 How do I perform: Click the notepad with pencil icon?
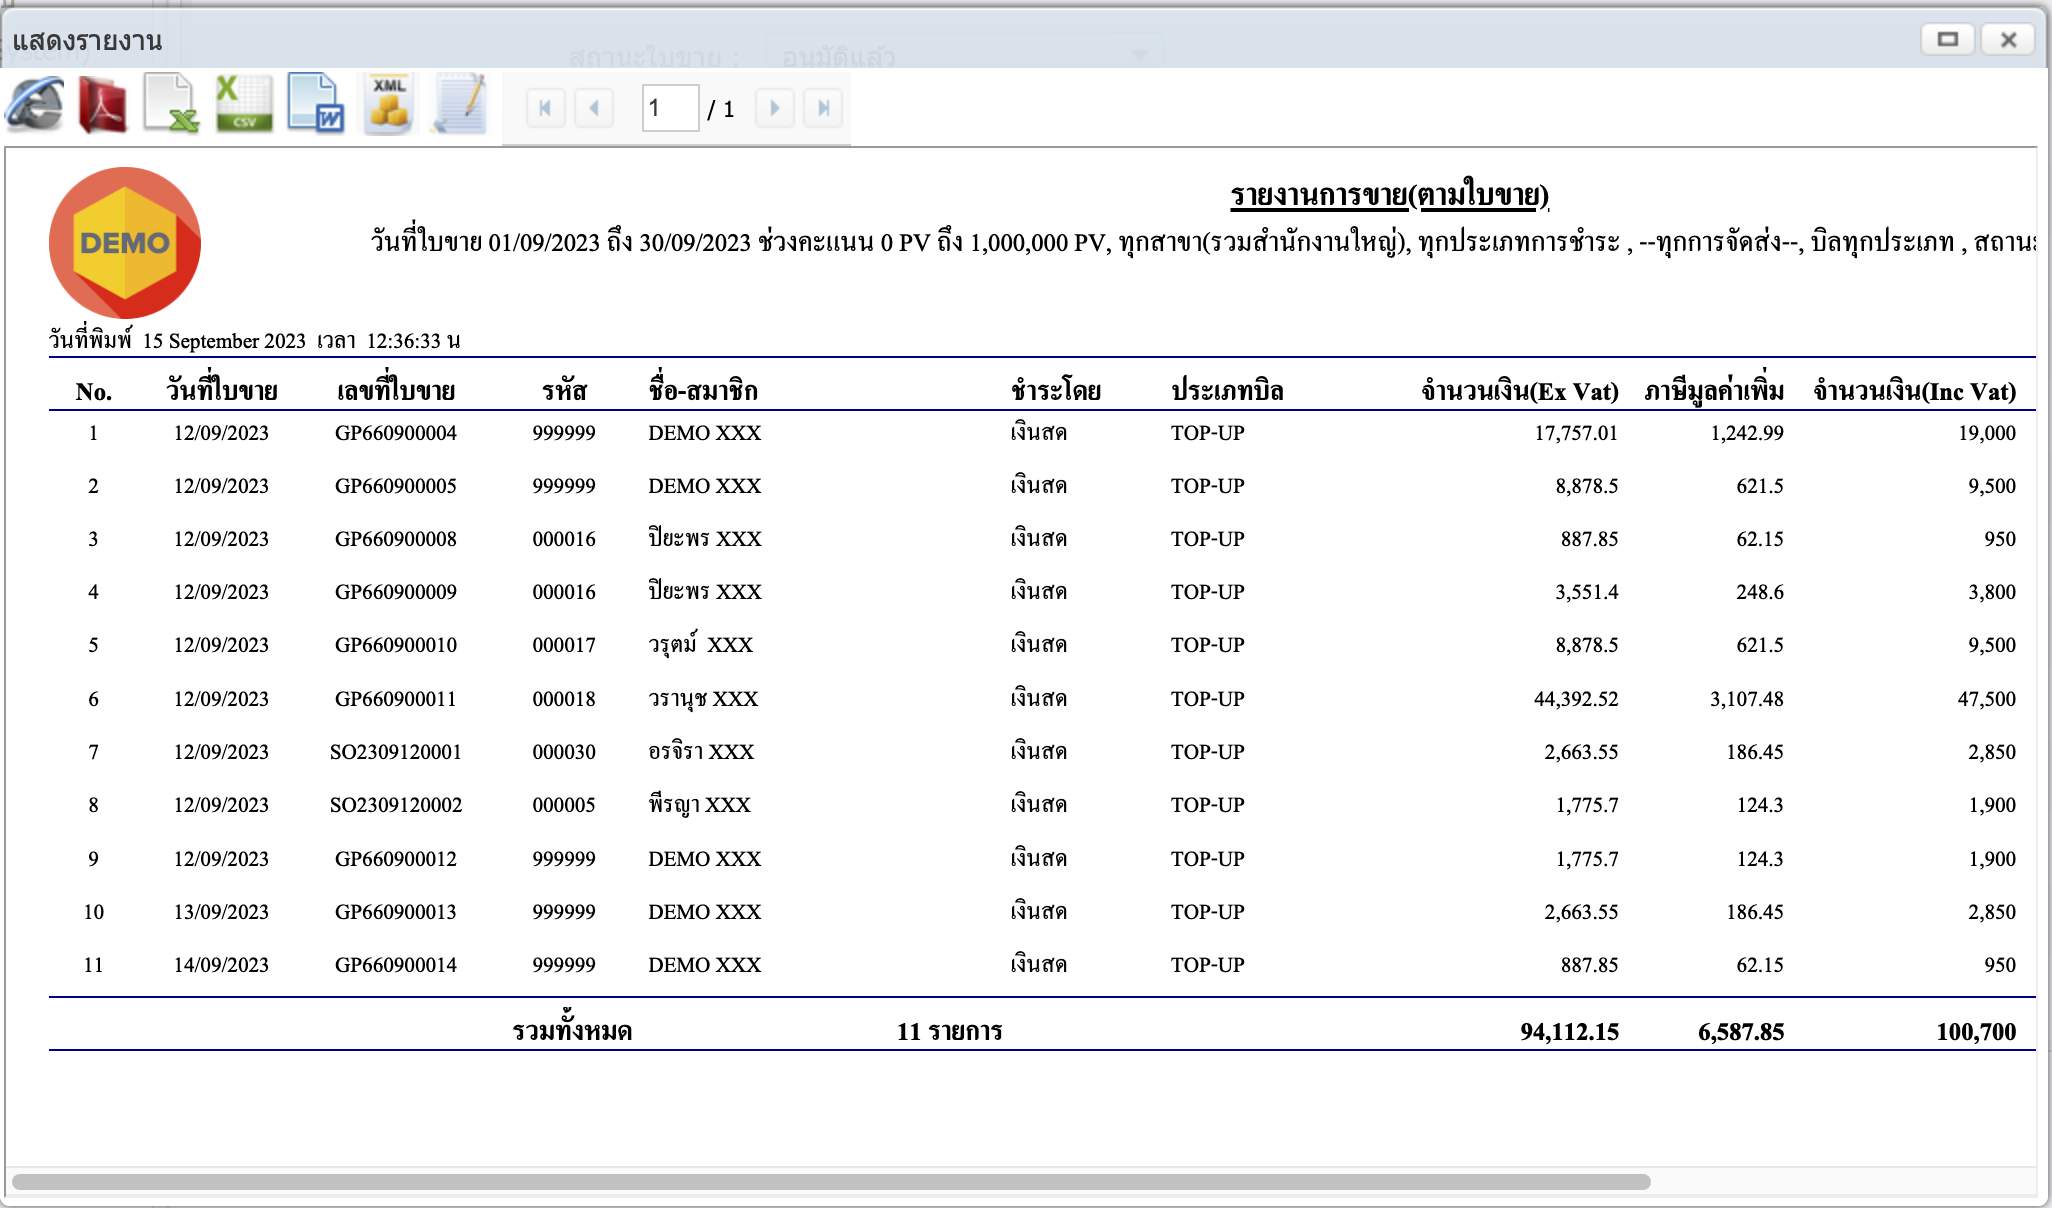tap(460, 105)
